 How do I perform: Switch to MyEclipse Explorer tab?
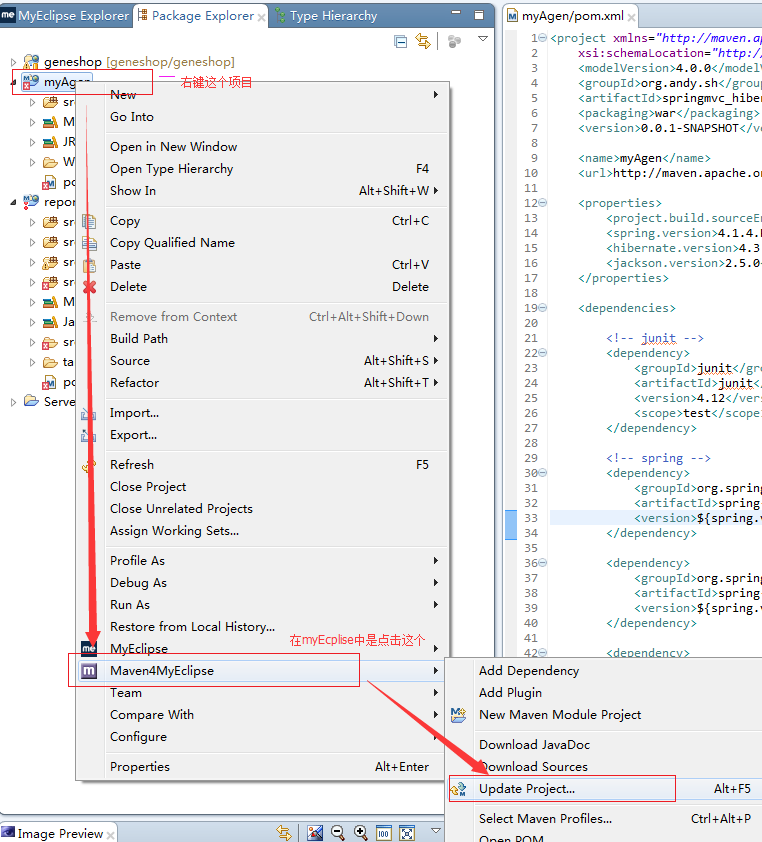pos(66,16)
